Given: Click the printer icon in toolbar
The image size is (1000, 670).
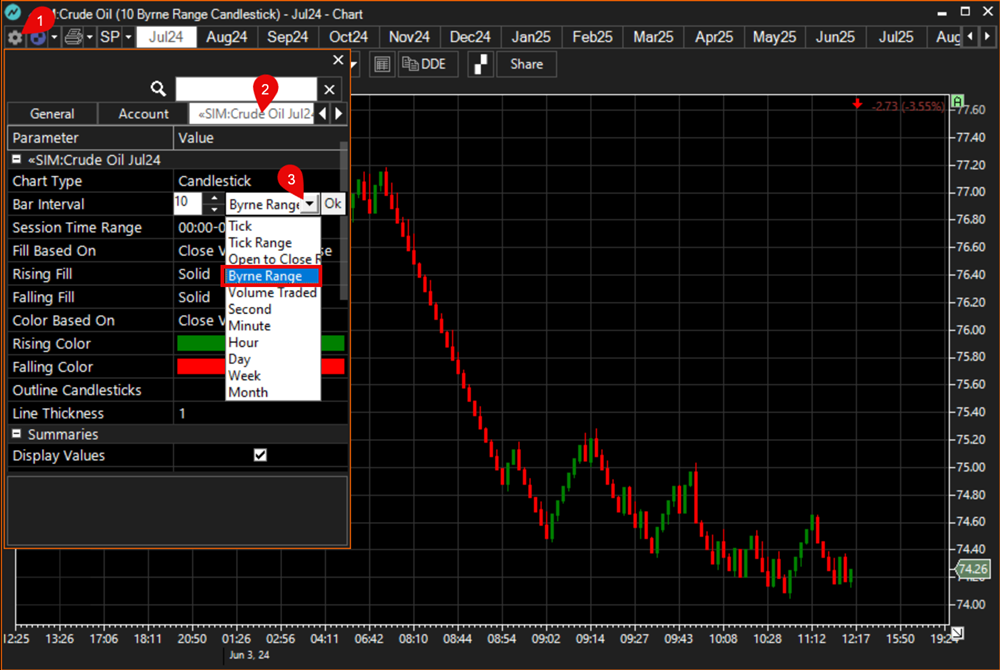Looking at the screenshot, I should pyautogui.click(x=73, y=37).
